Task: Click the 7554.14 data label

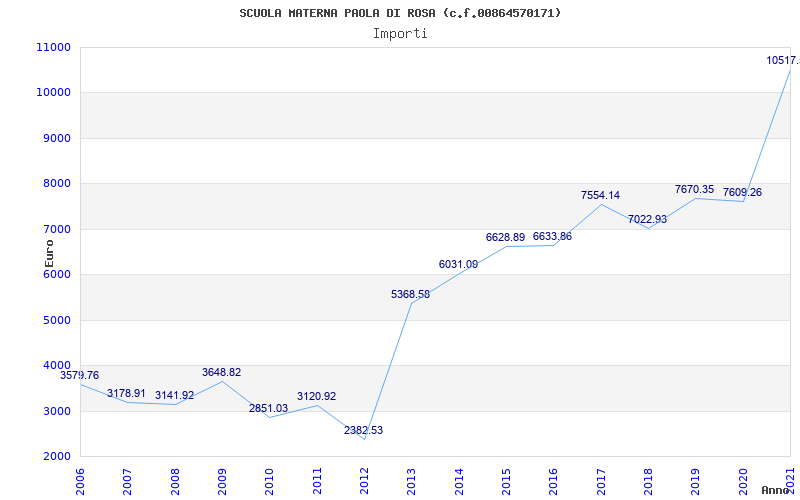Action: [600, 195]
